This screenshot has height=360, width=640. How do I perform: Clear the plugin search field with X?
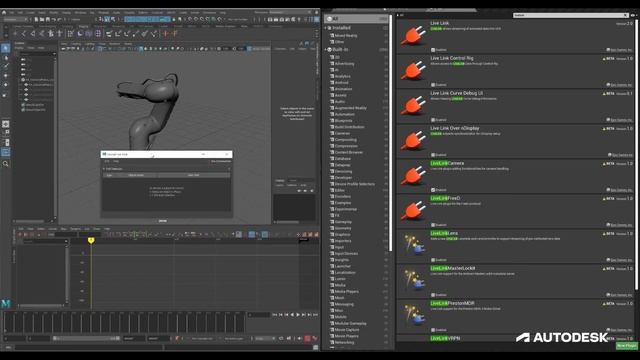(625, 15)
